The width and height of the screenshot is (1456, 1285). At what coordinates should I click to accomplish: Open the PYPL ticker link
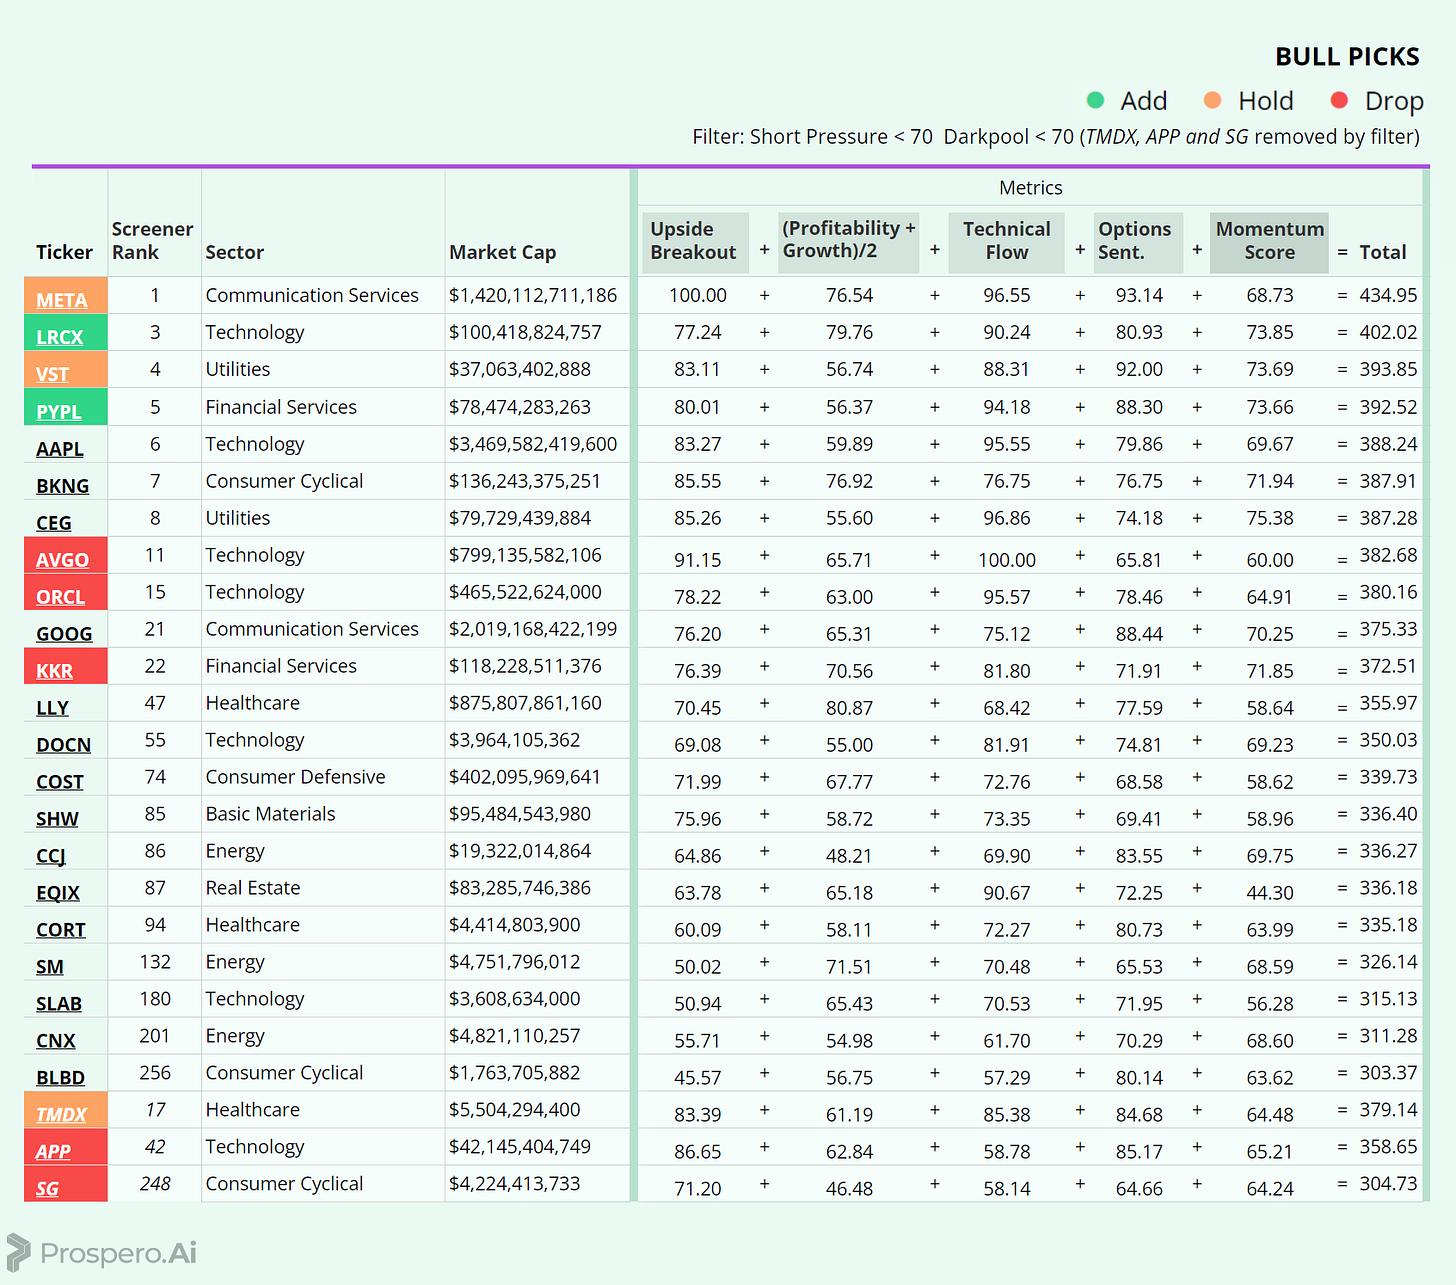pyautogui.click(x=58, y=411)
